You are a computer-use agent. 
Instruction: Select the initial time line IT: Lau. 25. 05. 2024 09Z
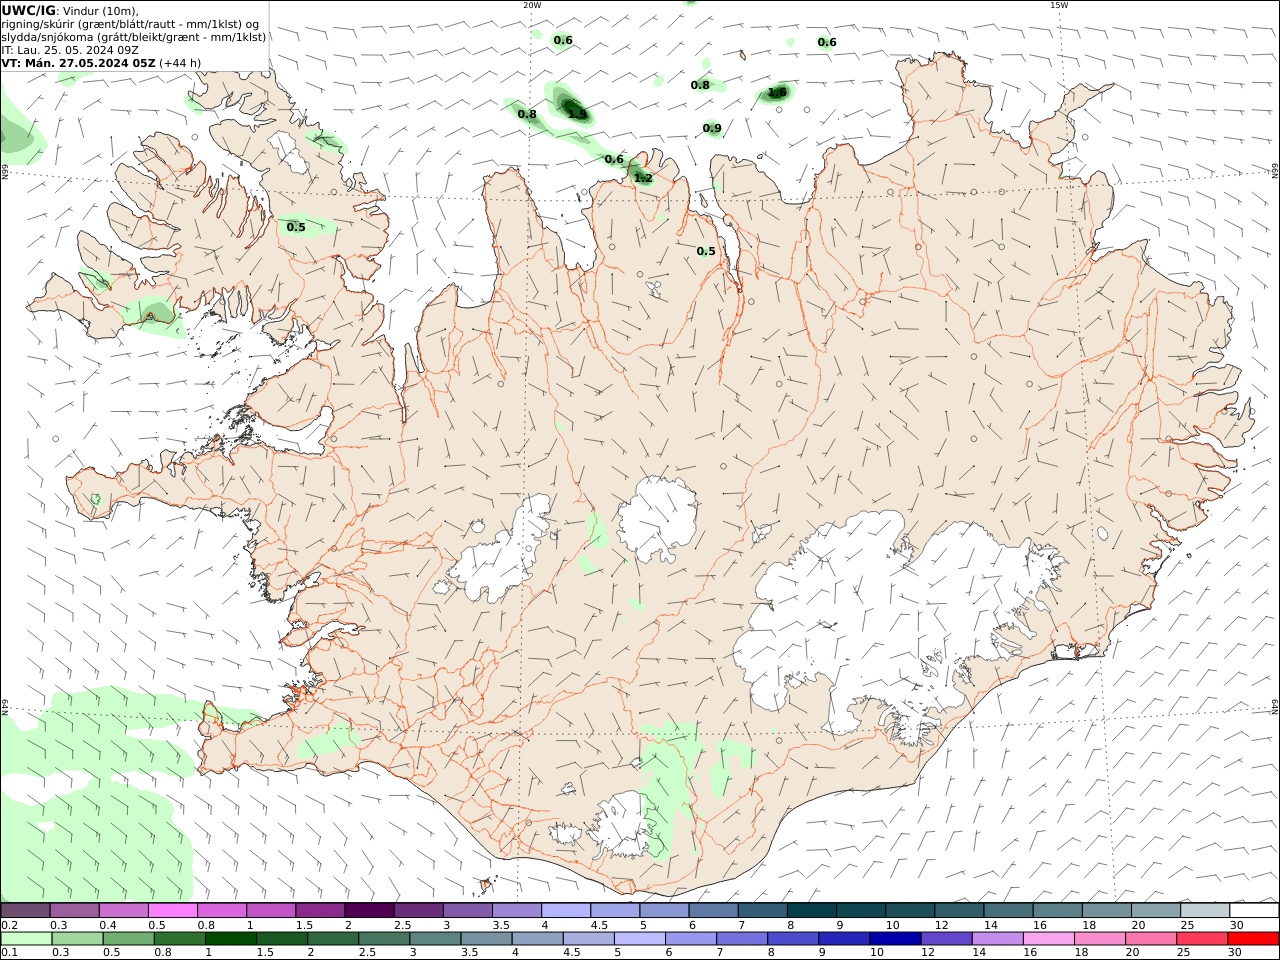coord(70,50)
